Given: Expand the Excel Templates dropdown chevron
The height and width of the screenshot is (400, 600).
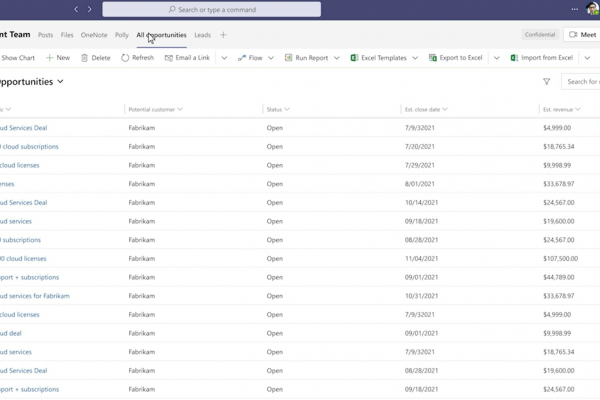Looking at the screenshot, I should coord(415,58).
